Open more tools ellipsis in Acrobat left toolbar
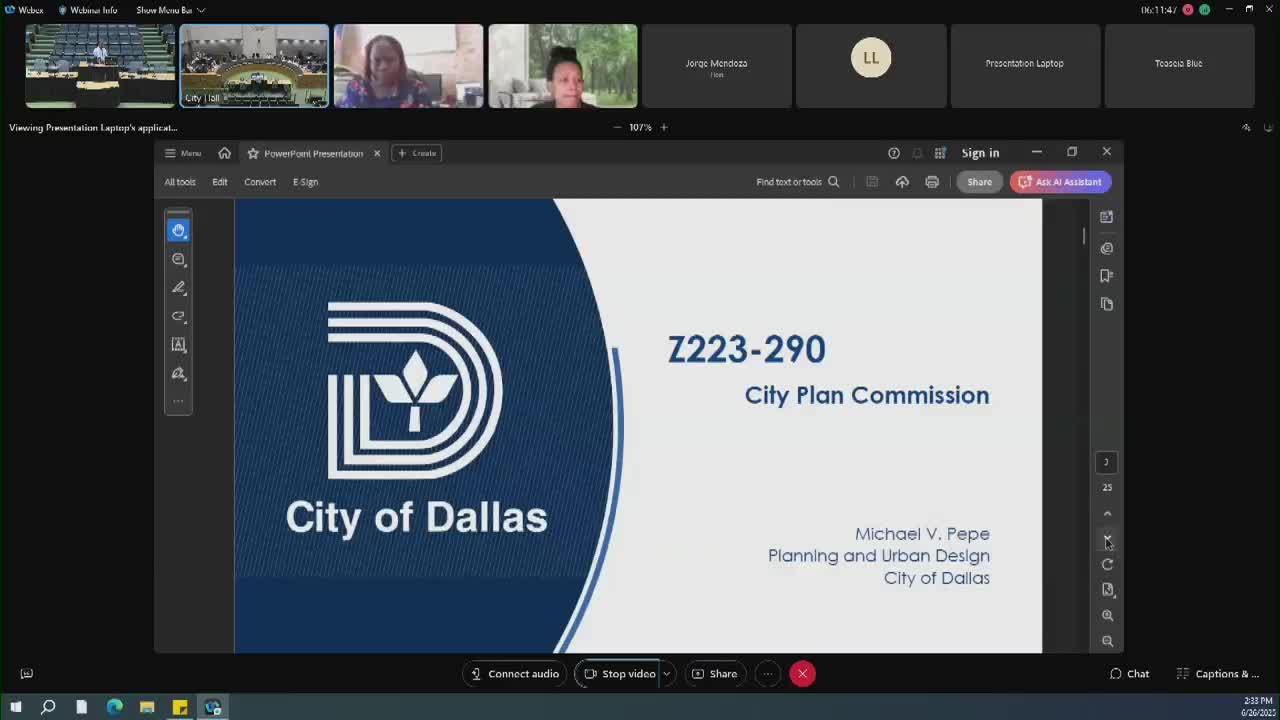The height and width of the screenshot is (720, 1280). click(178, 401)
